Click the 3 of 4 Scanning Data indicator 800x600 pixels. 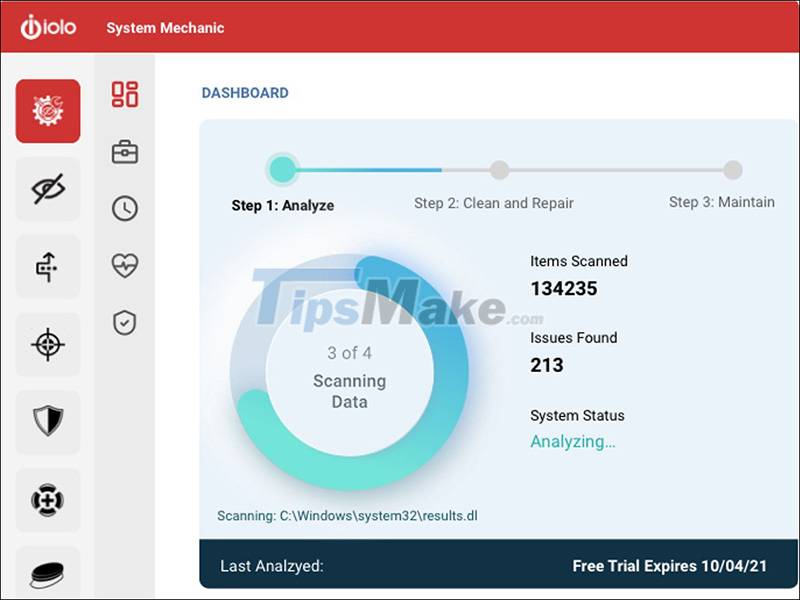pos(350,375)
